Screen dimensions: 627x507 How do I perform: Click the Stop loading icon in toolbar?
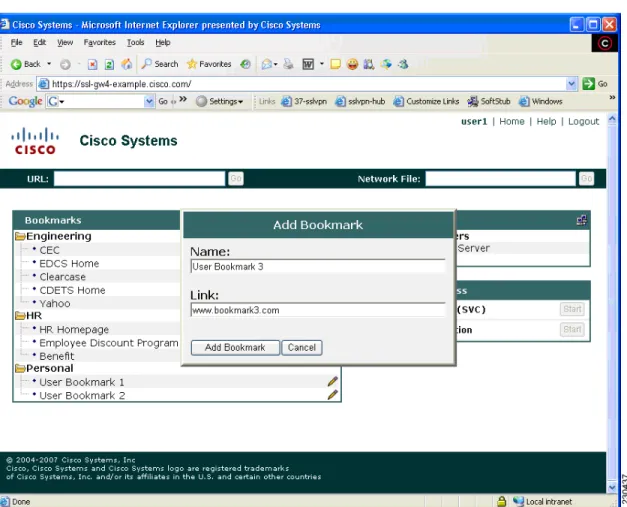point(92,64)
